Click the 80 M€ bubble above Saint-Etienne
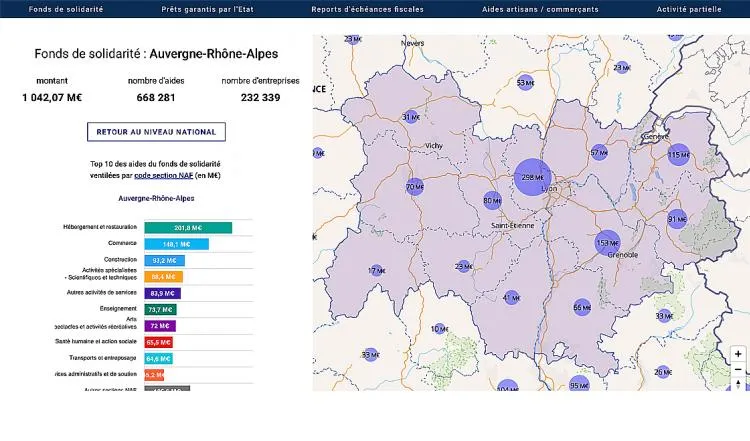 (492, 200)
